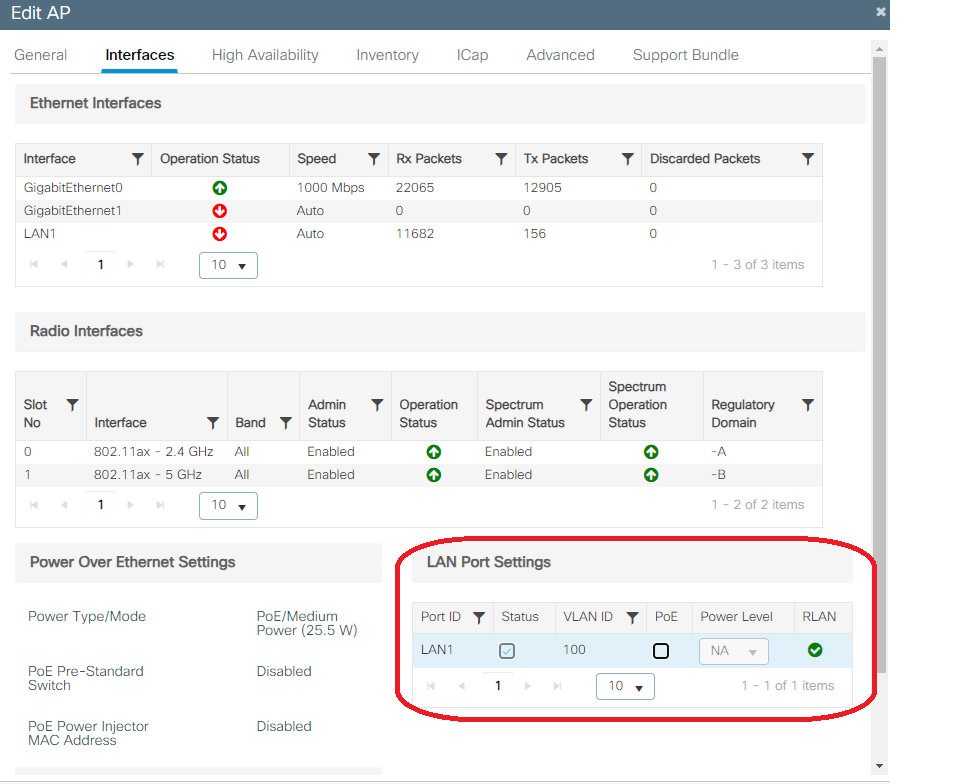The image size is (974, 784).
Task: Open Radio table items-per-page dropdown
Action: [228, 506]
